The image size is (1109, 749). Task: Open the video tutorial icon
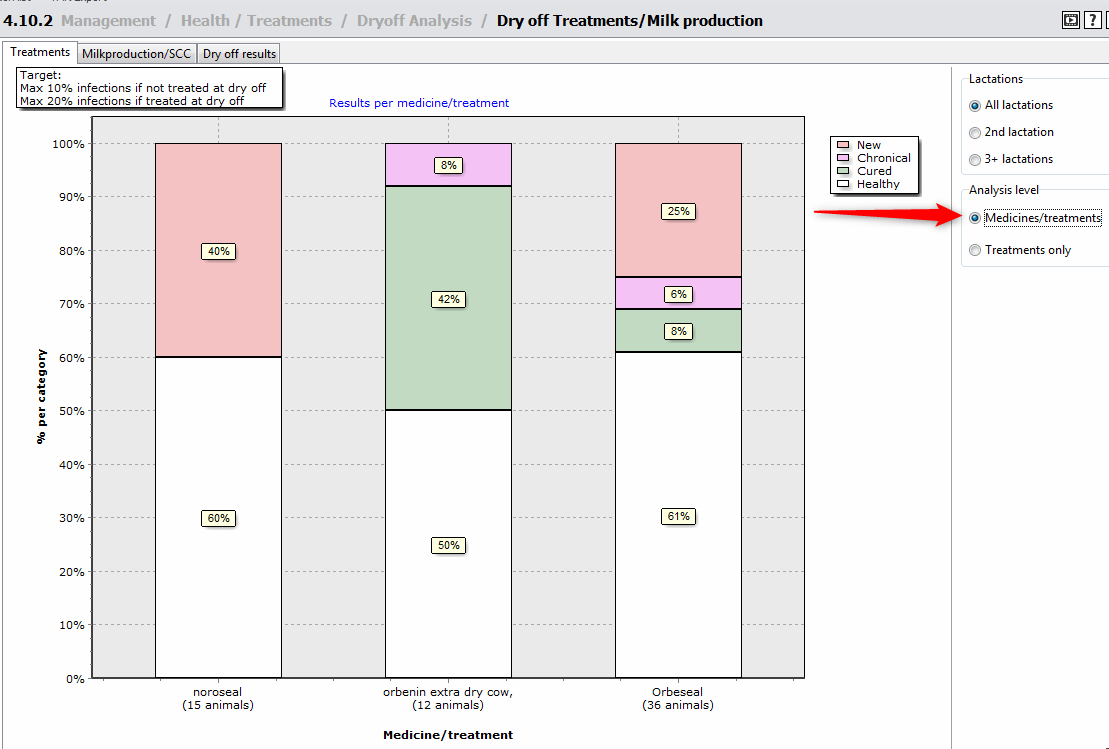[1071, 20]
